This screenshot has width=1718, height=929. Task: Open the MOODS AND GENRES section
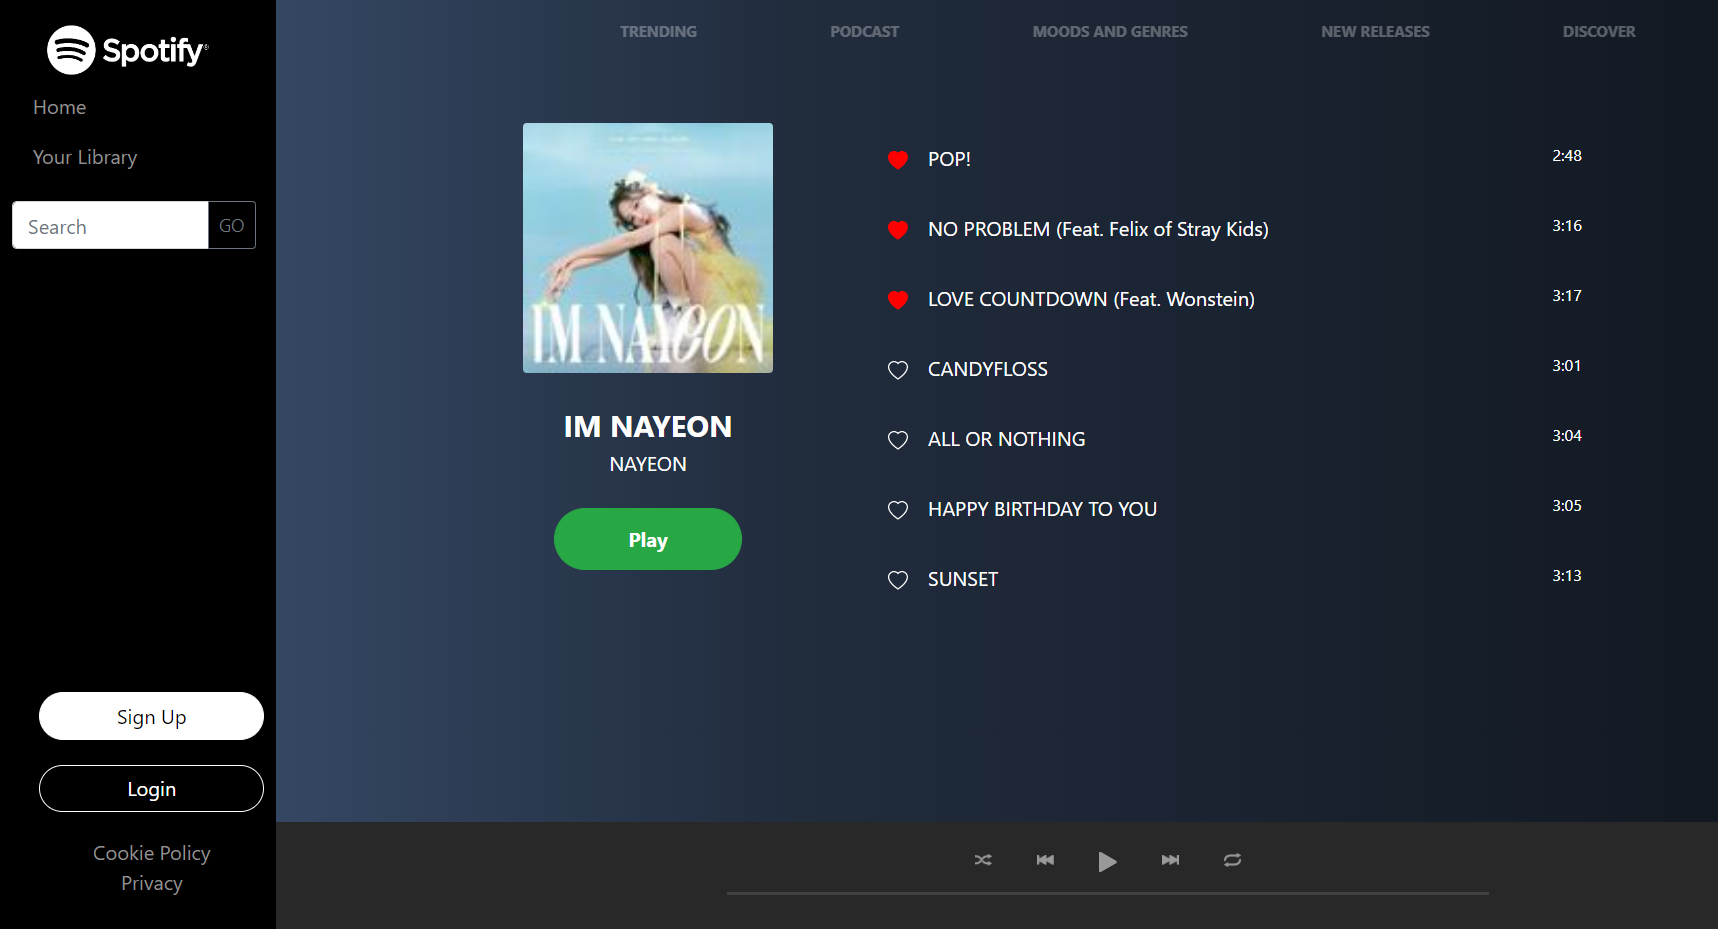(1110, 31)
